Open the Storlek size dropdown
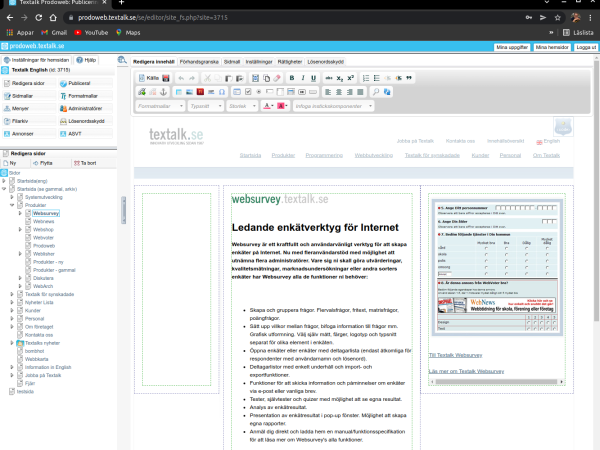600x450 pixels. [242, 106]
